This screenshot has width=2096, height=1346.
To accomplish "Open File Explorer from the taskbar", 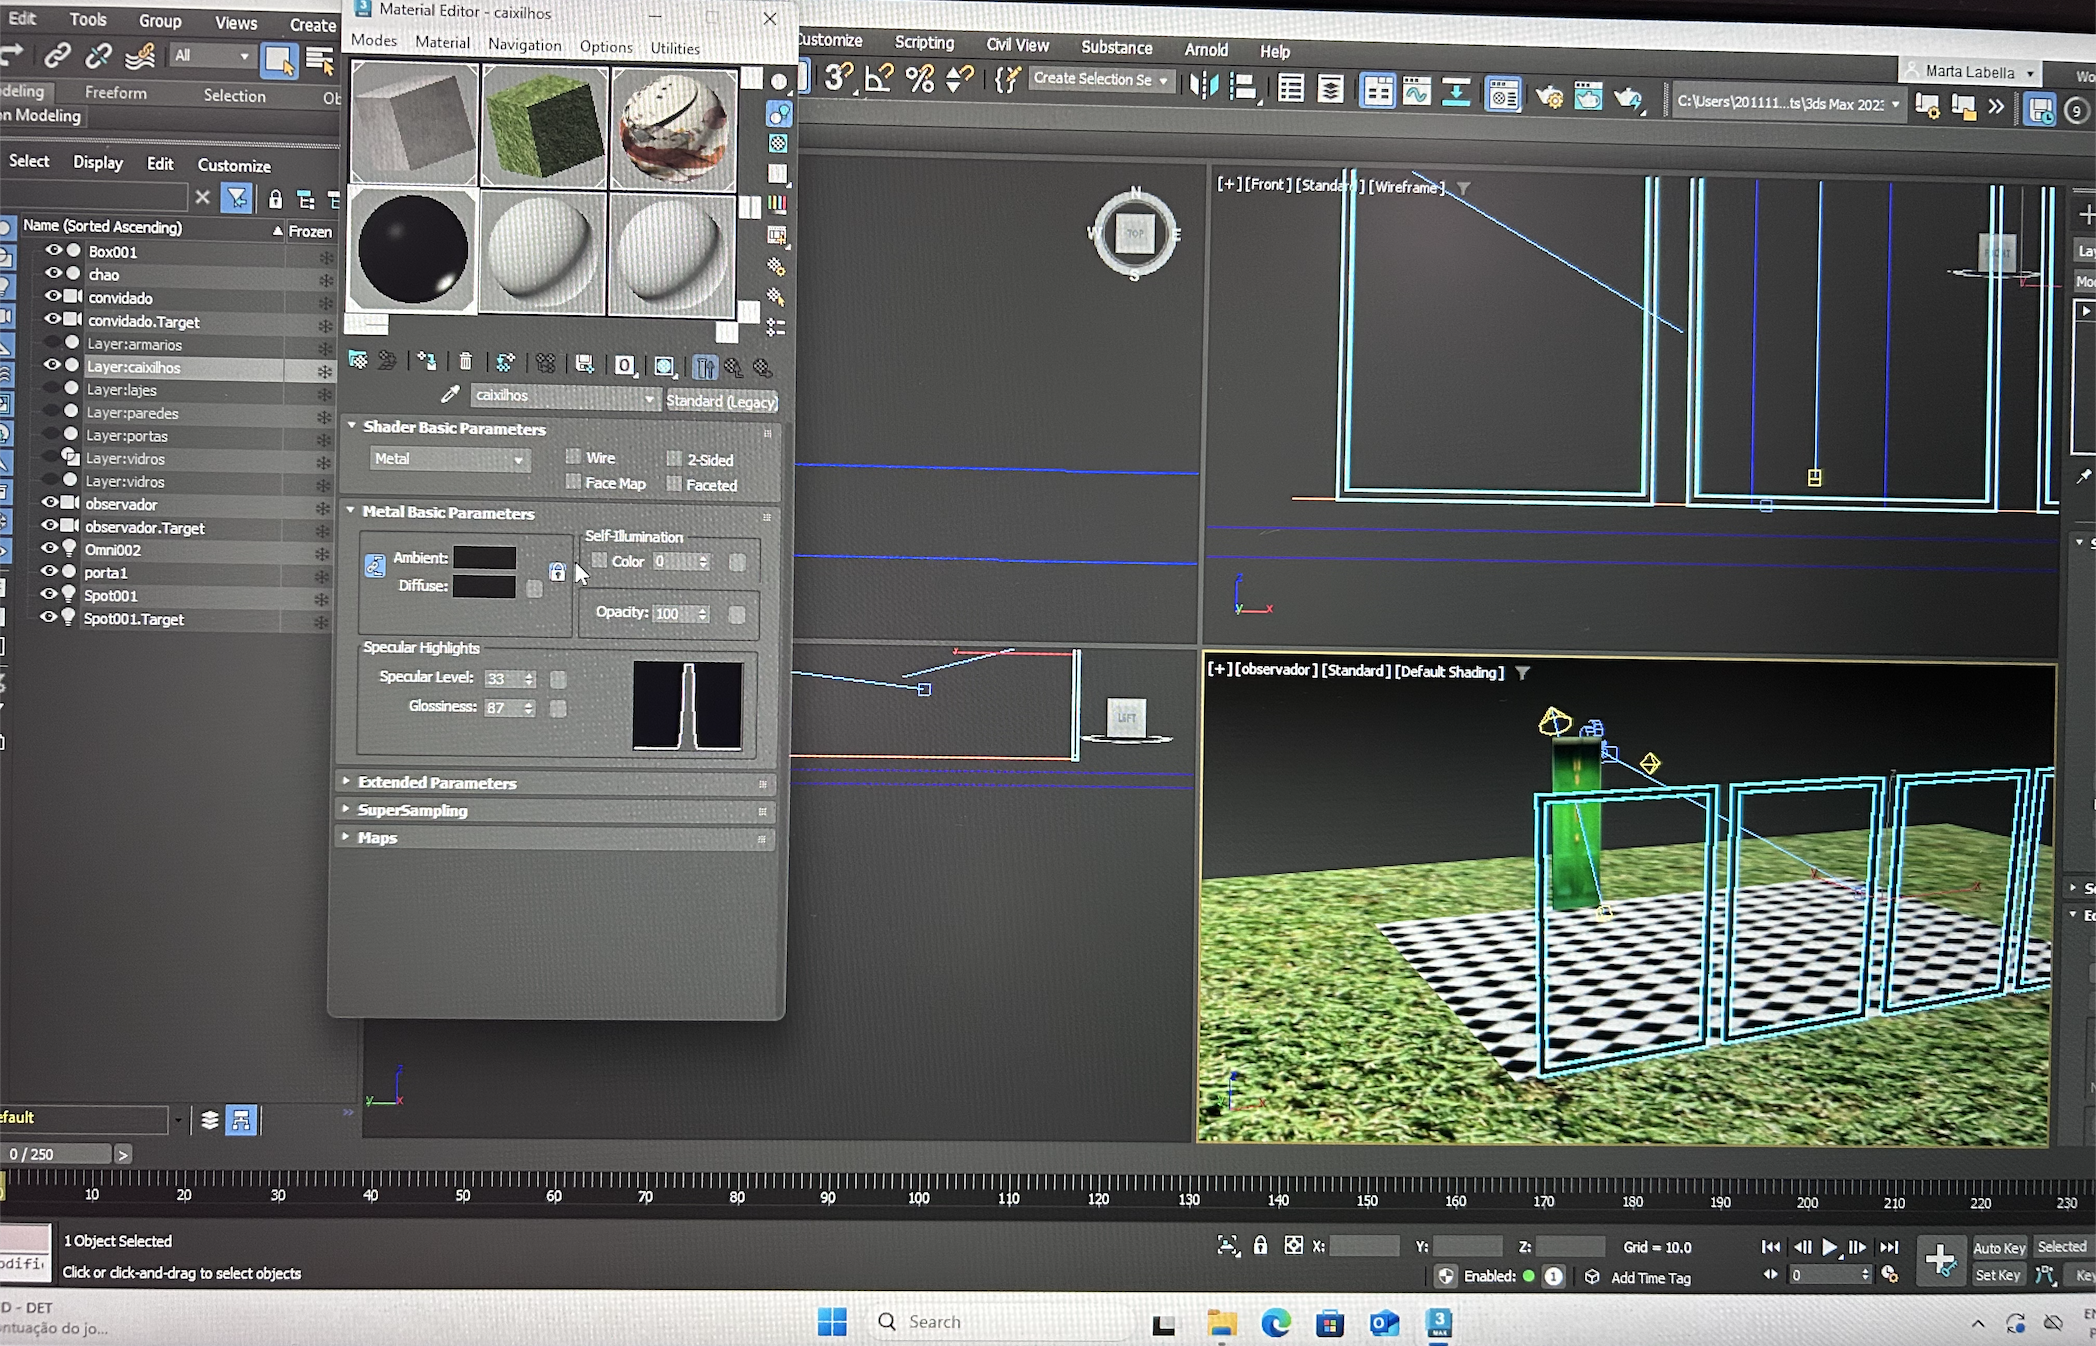I will 1222,1323.
